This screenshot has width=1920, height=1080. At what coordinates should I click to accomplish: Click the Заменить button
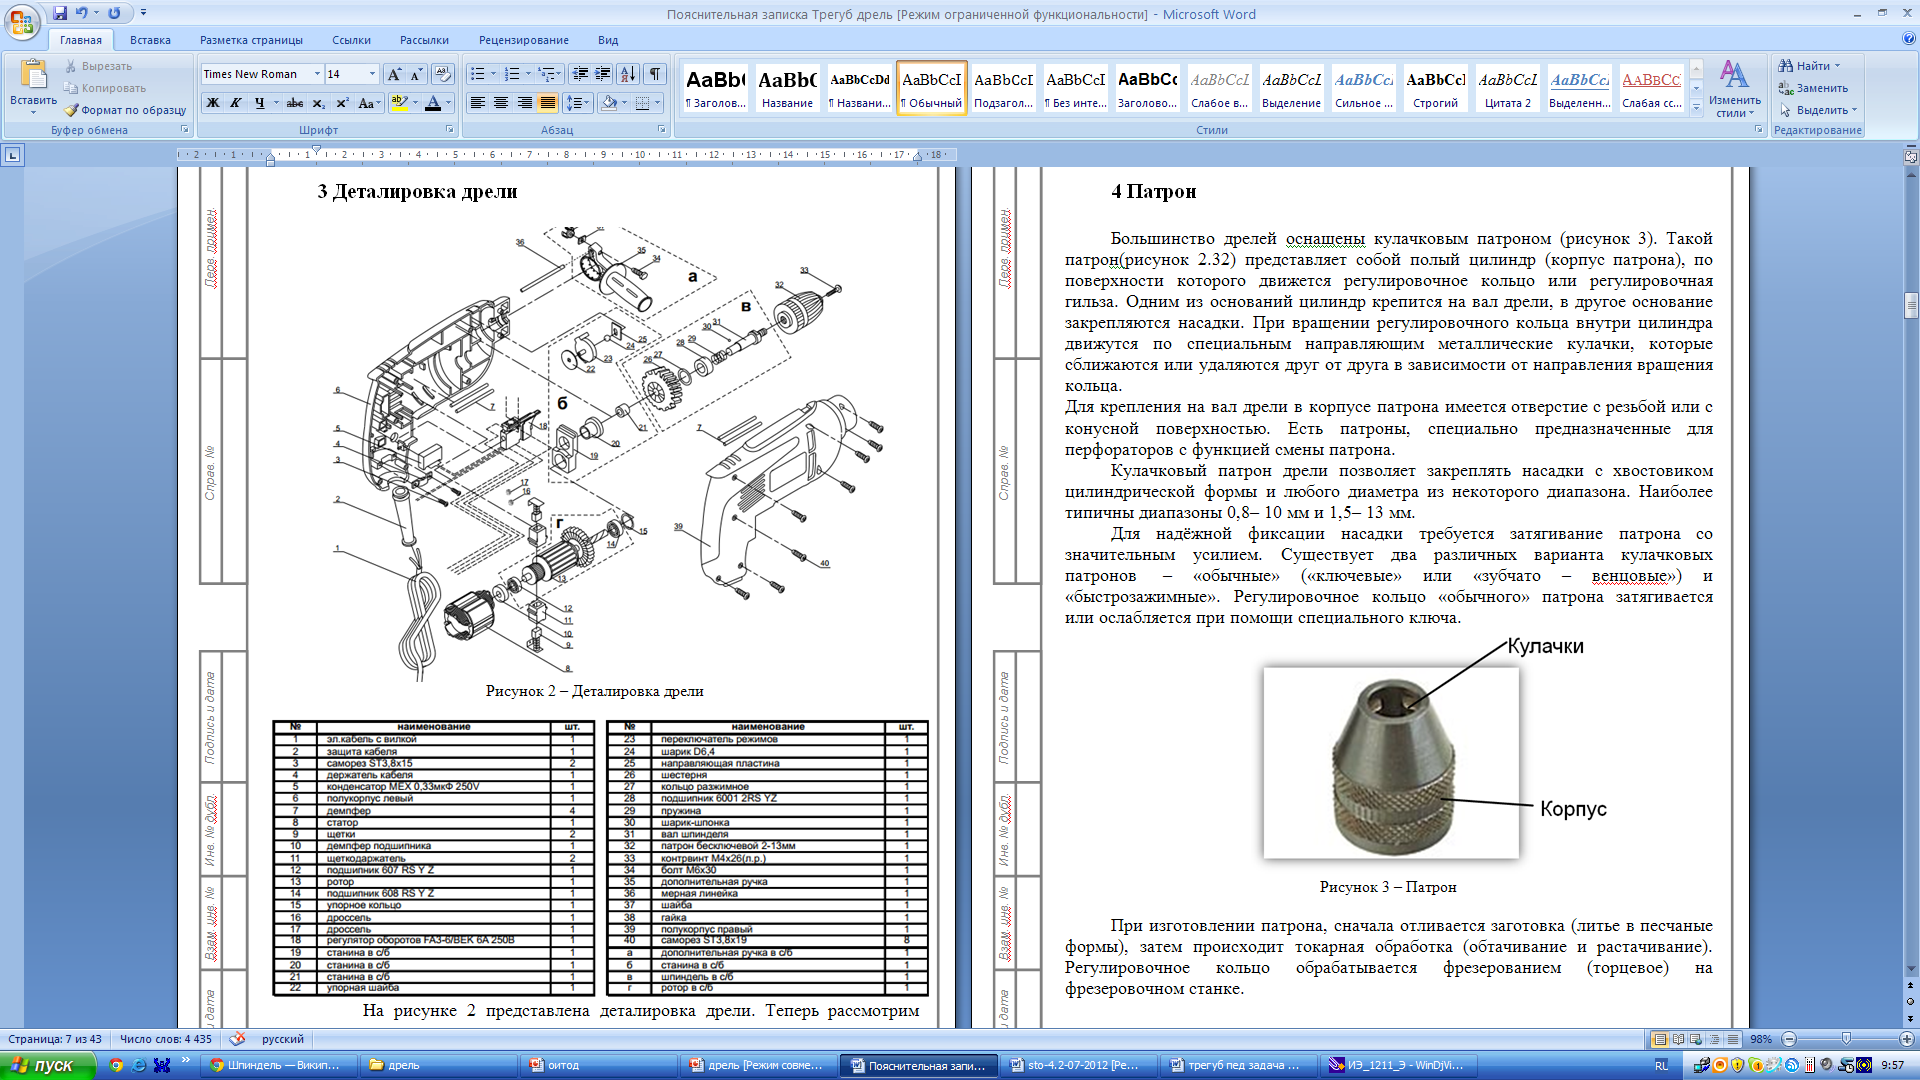(1813, 88)
